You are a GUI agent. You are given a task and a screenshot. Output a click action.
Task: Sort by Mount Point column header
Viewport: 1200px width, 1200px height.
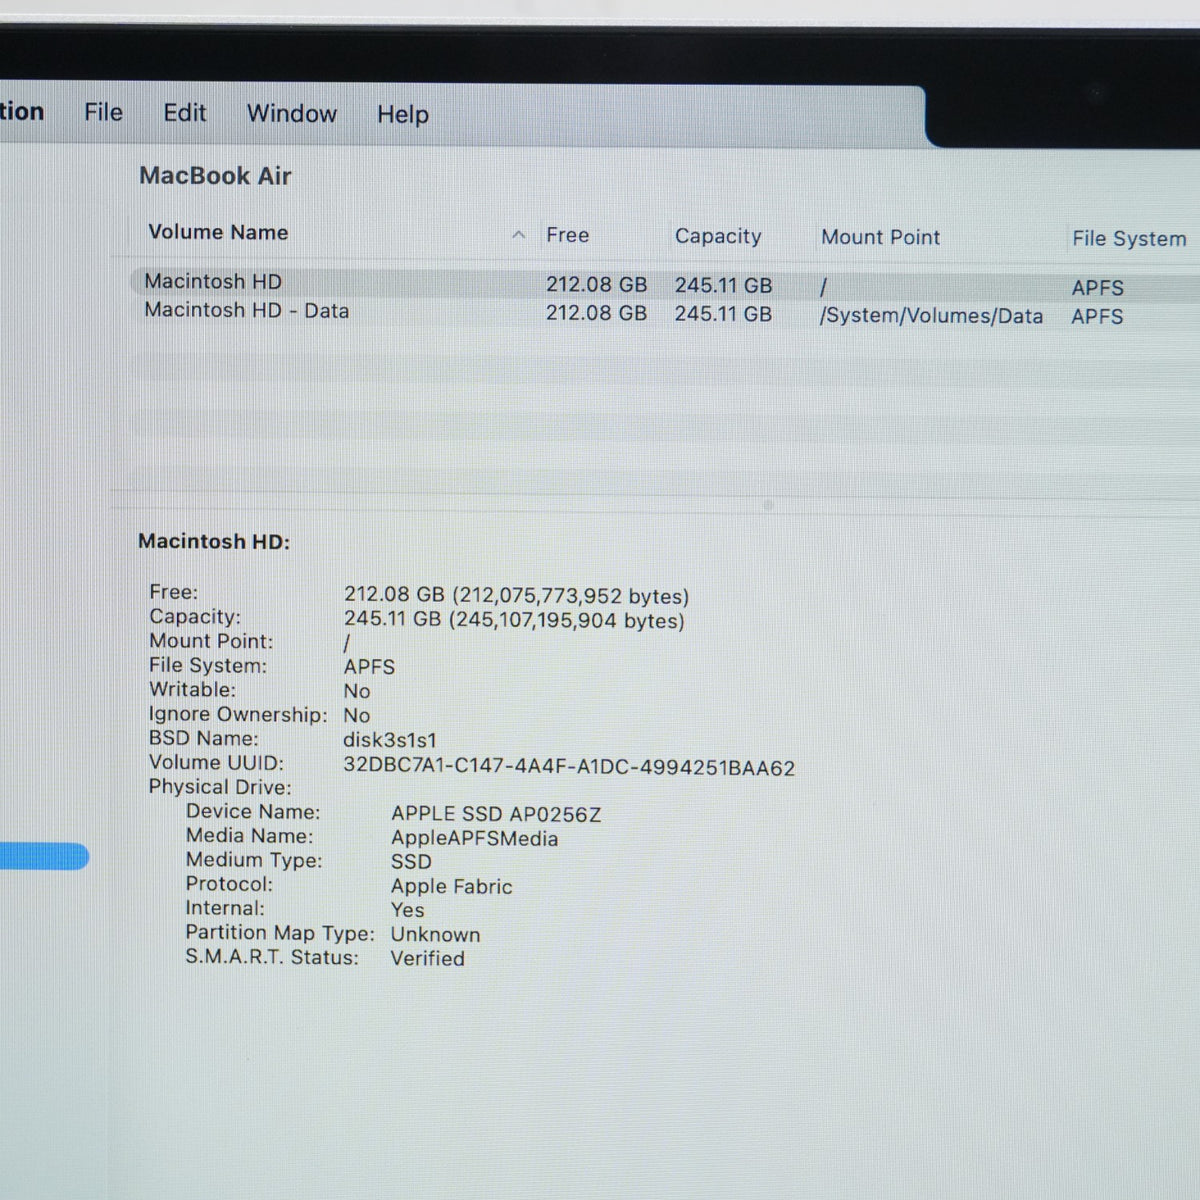tap(880, 237)
